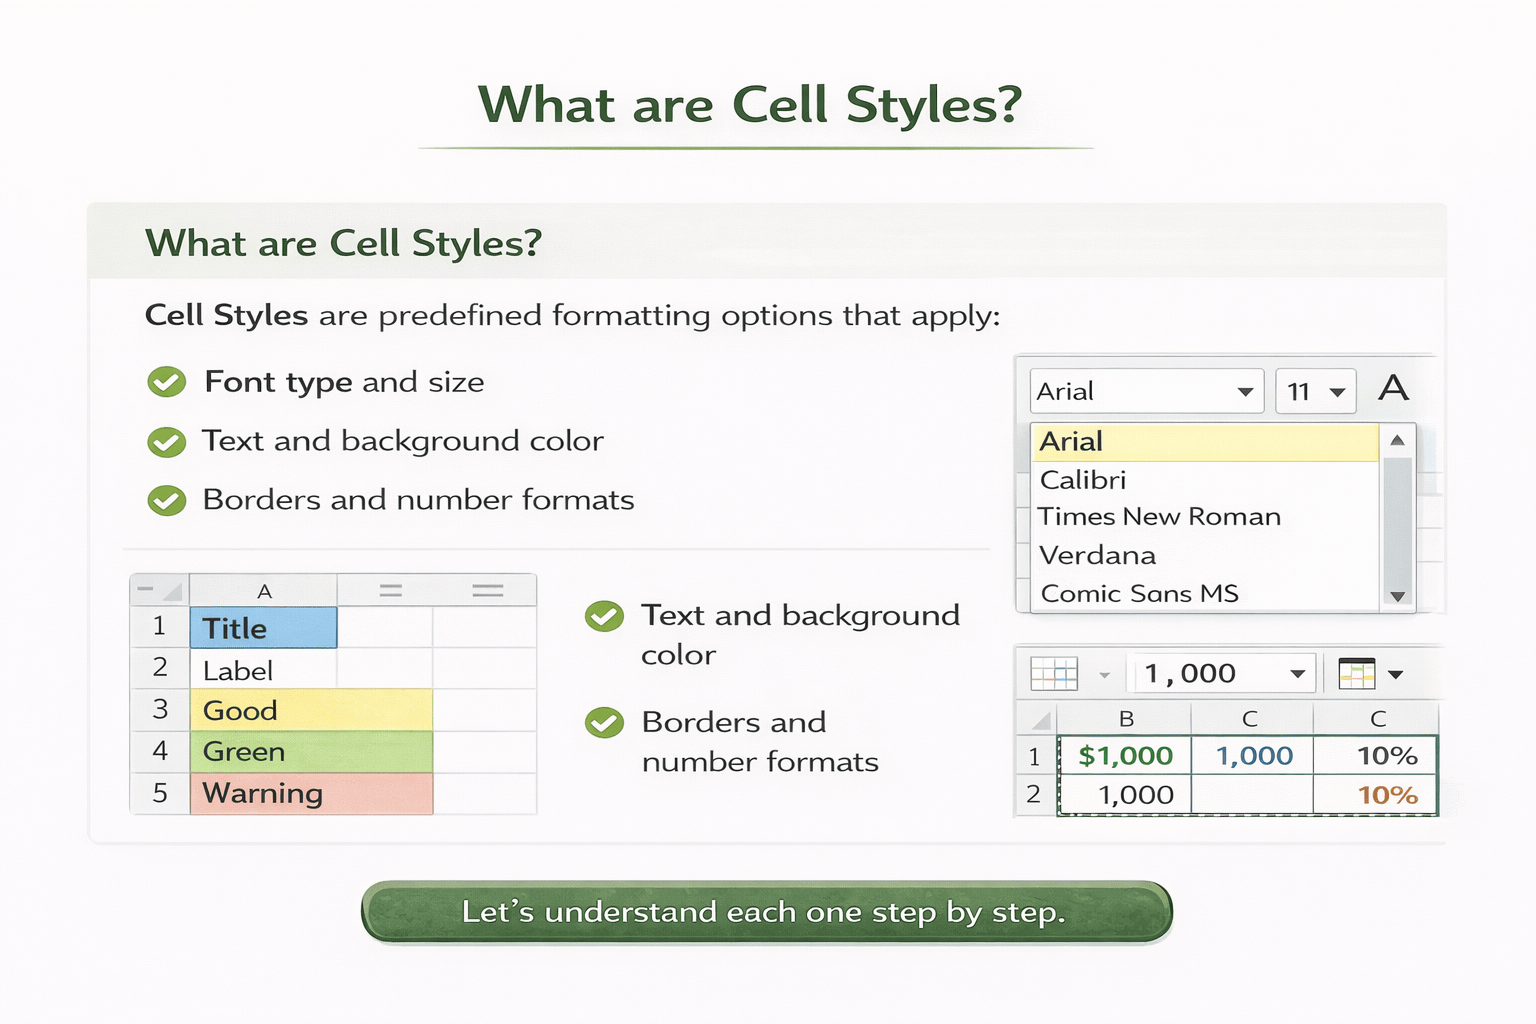Click the font list scroll up arrow
The image size is (1536, 1024).
(x=1397, y=440)
